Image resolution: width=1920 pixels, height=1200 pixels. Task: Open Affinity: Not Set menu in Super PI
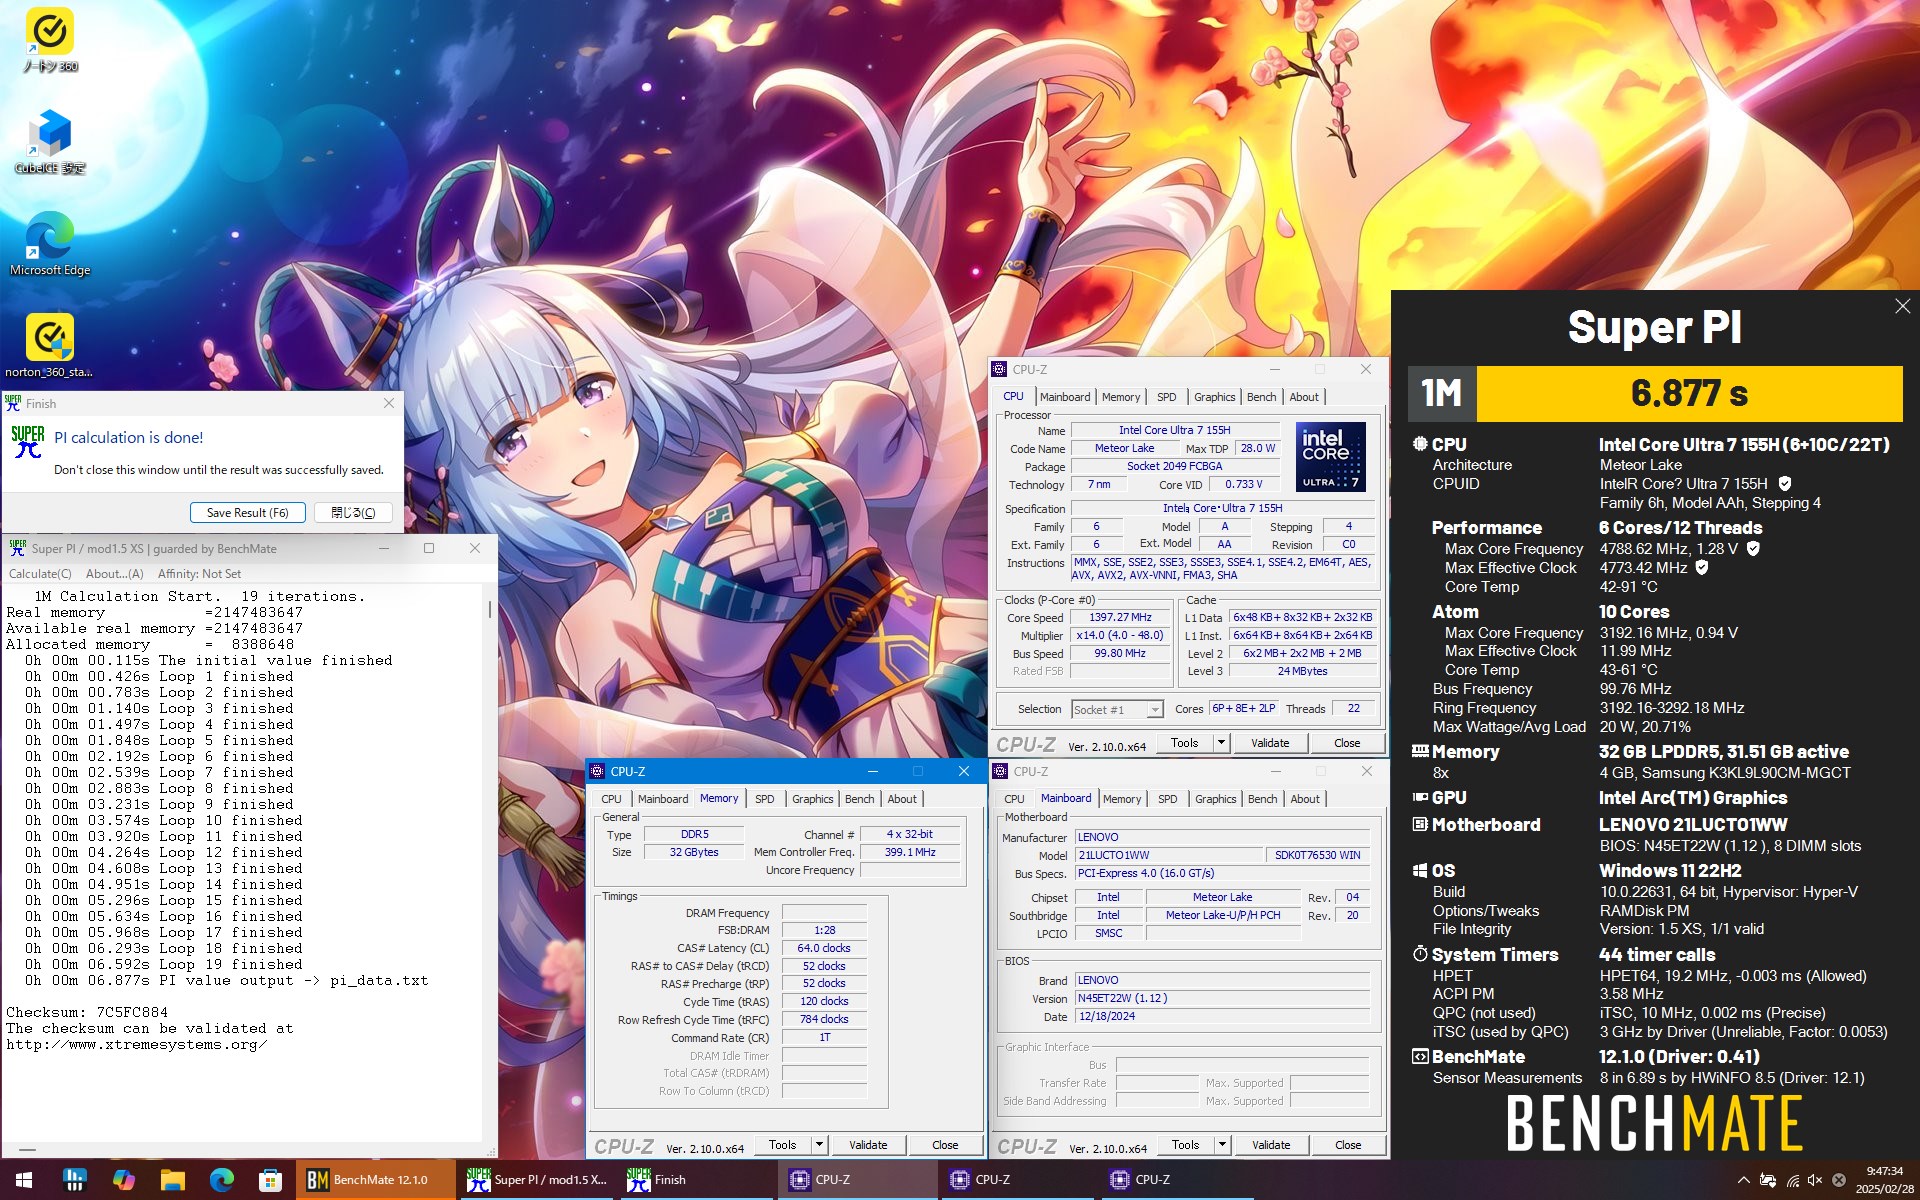coord(199,574)
